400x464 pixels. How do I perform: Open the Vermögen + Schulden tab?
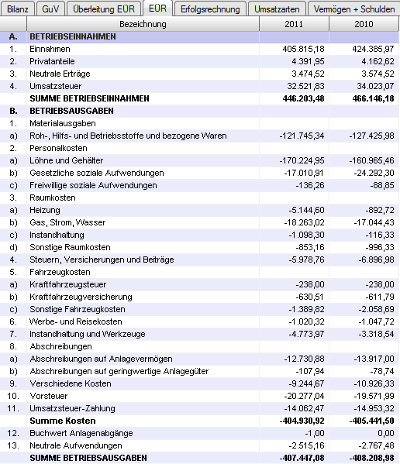coord(354,9)
